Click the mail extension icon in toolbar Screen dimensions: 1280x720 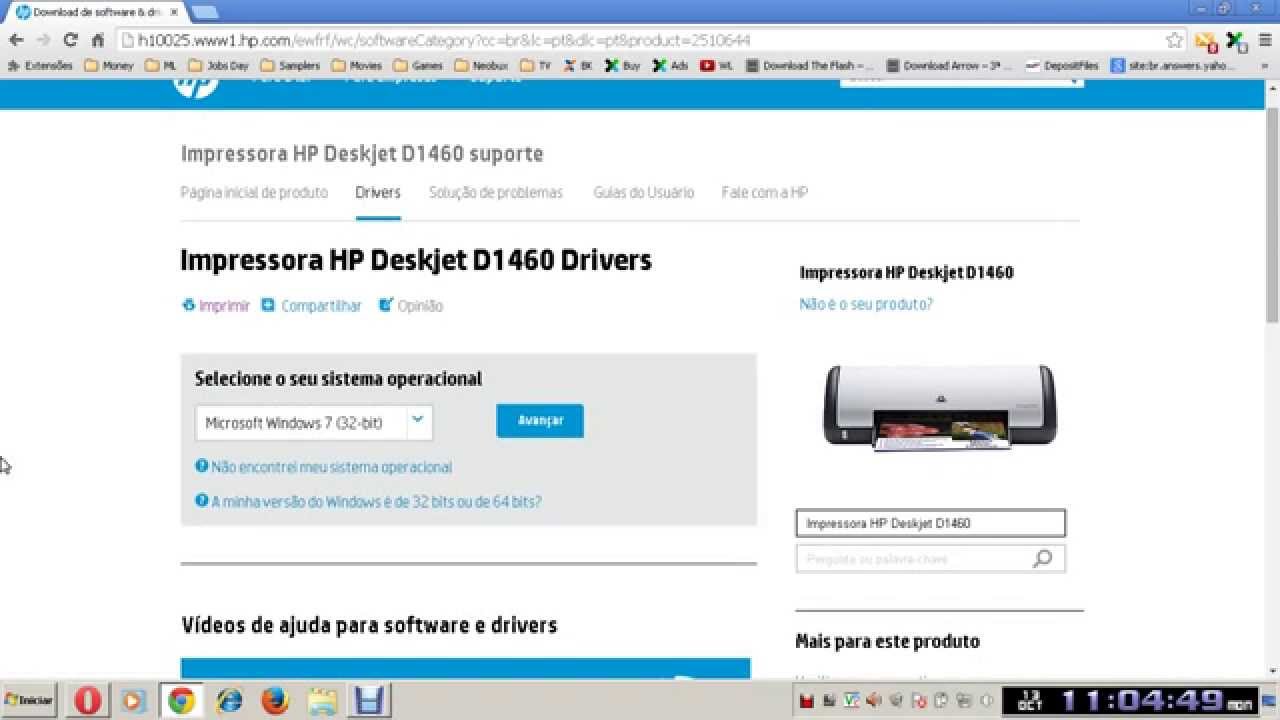tap(1205, 41)
